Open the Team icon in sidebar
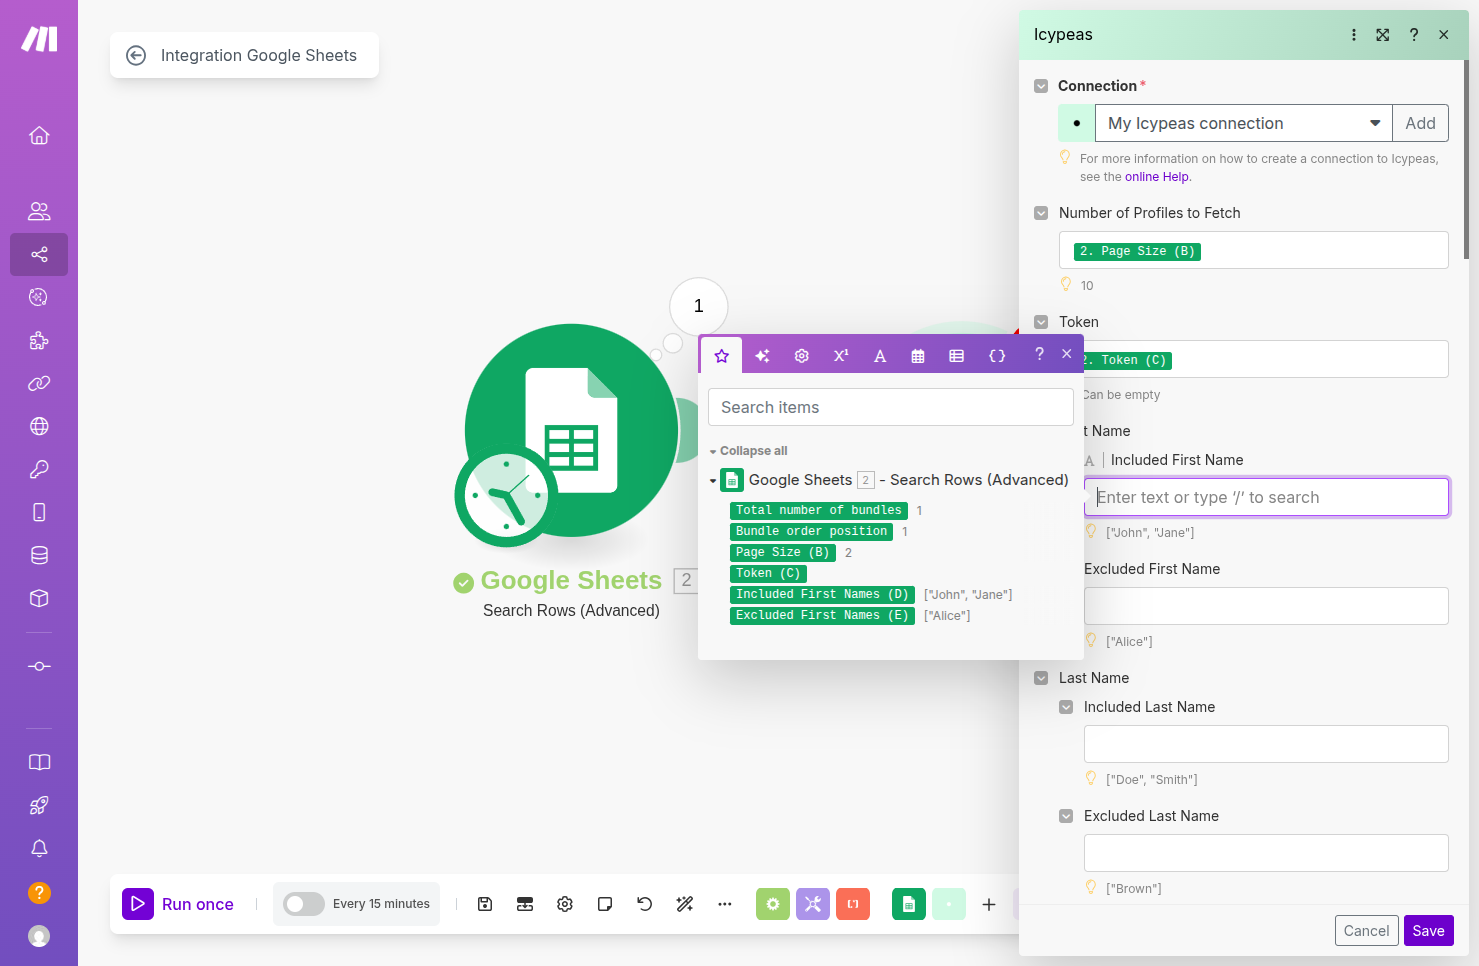 39,211
